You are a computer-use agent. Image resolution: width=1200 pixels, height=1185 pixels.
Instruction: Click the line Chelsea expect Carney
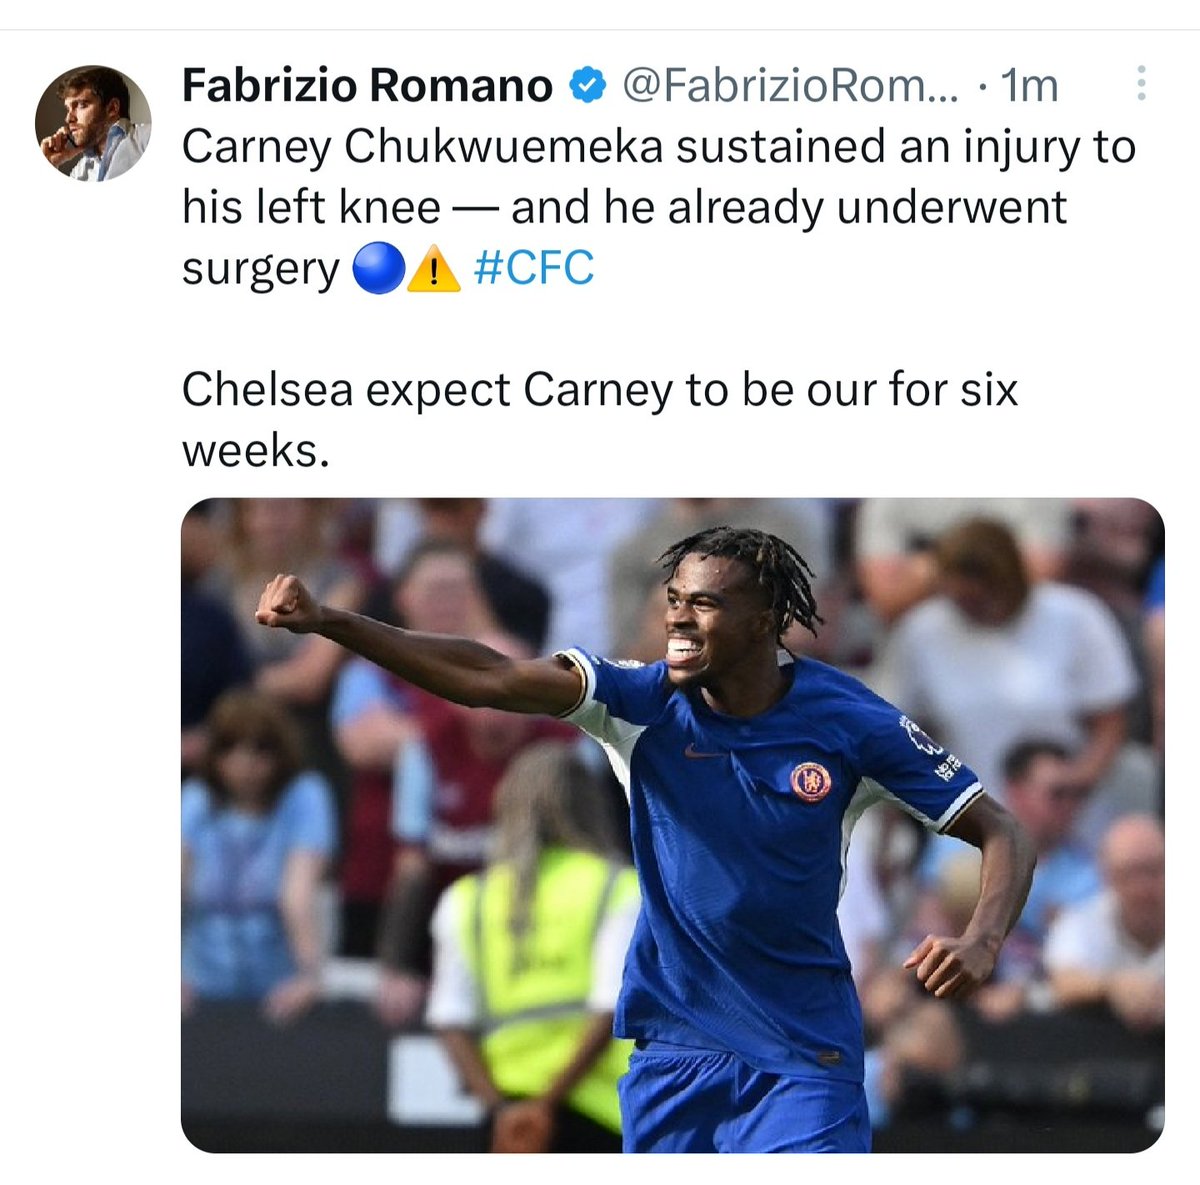(x=600, y=390)
